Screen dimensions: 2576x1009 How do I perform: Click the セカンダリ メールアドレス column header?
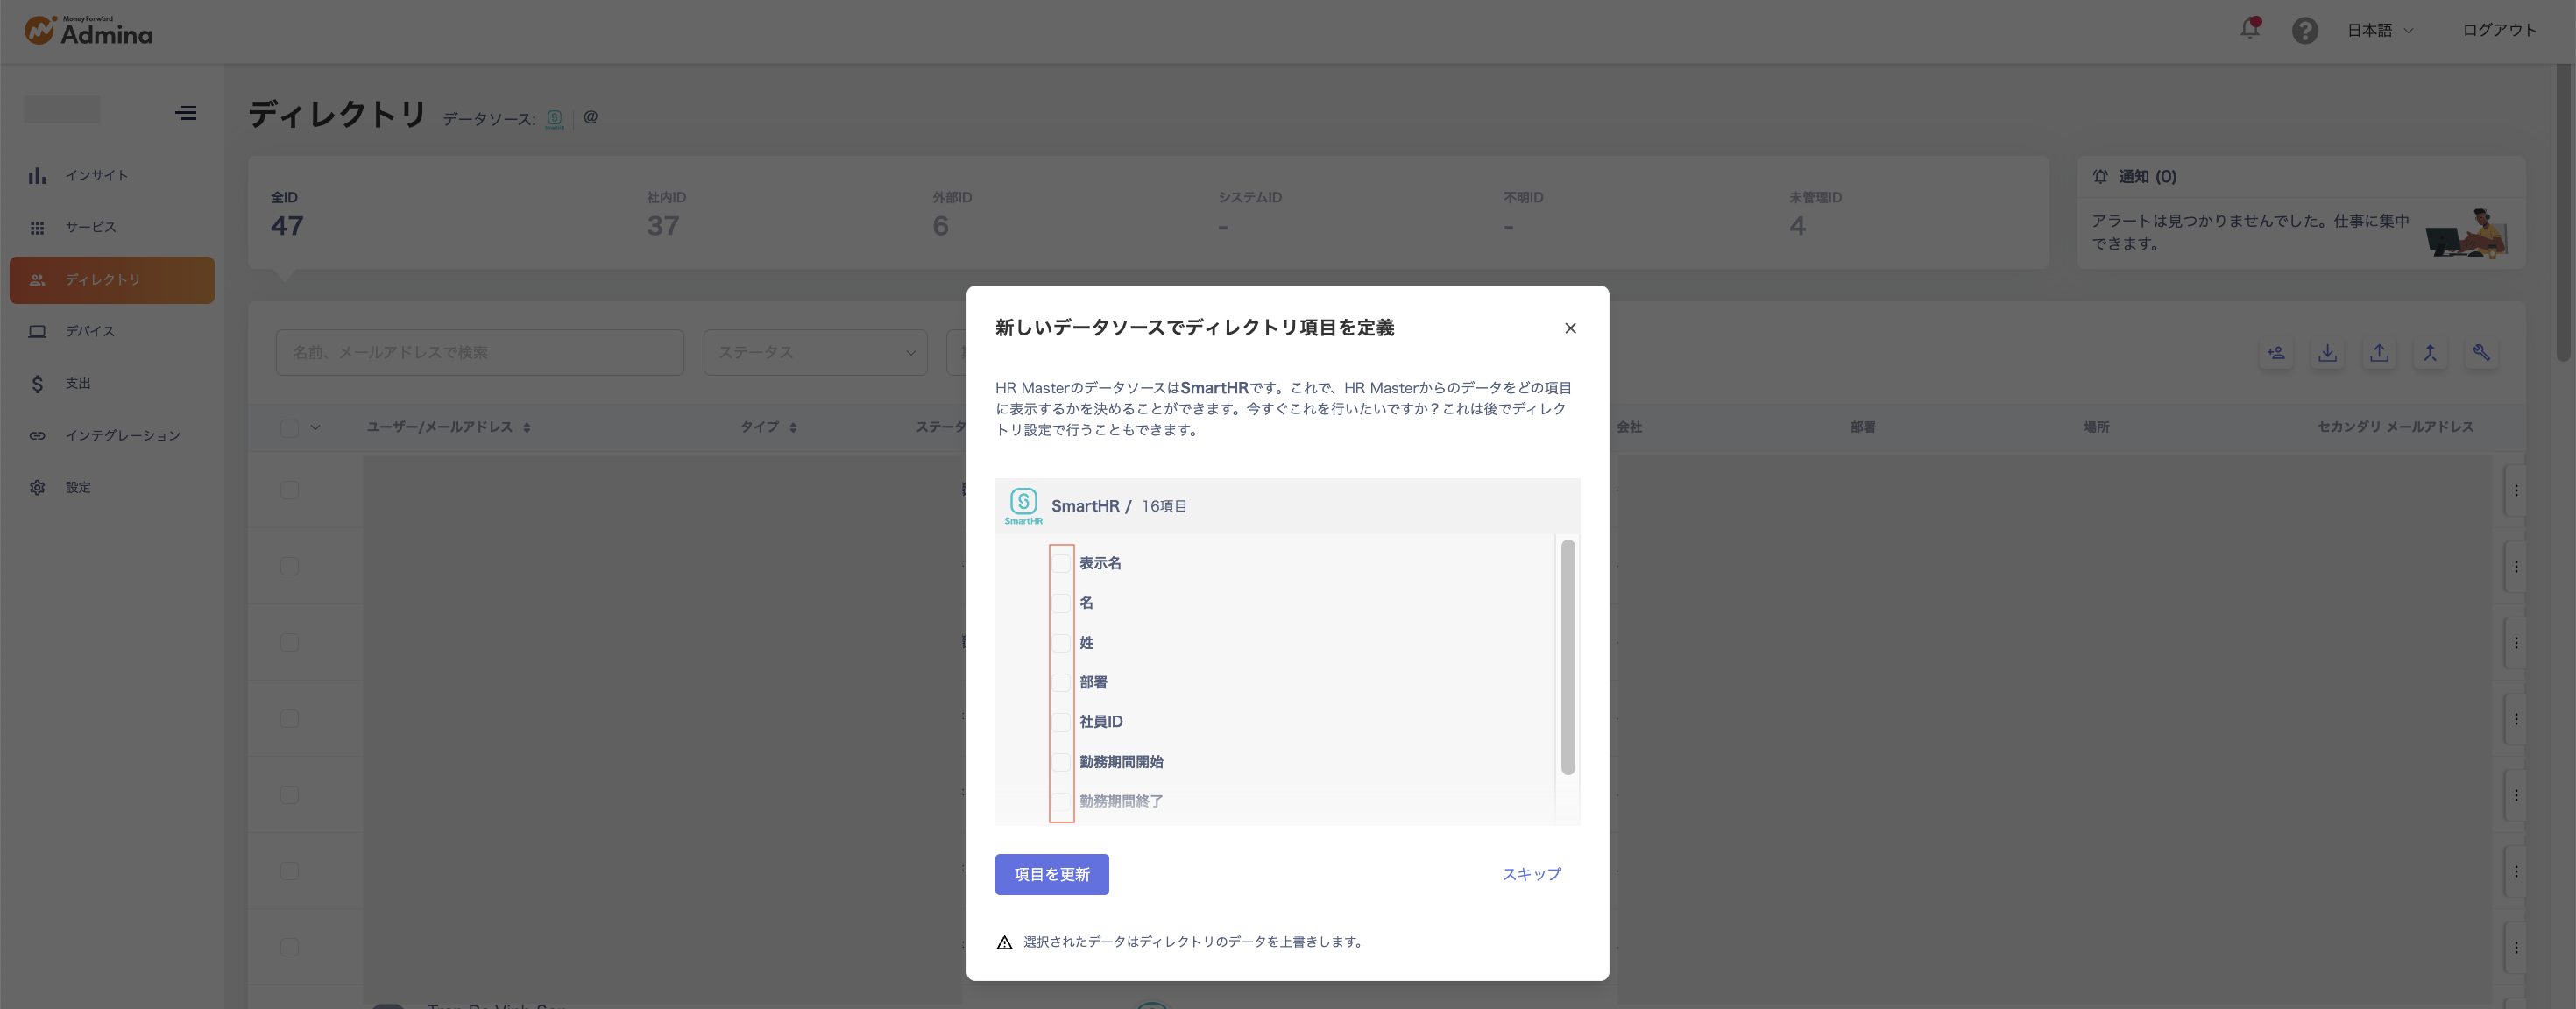[x=2395, y=427]
